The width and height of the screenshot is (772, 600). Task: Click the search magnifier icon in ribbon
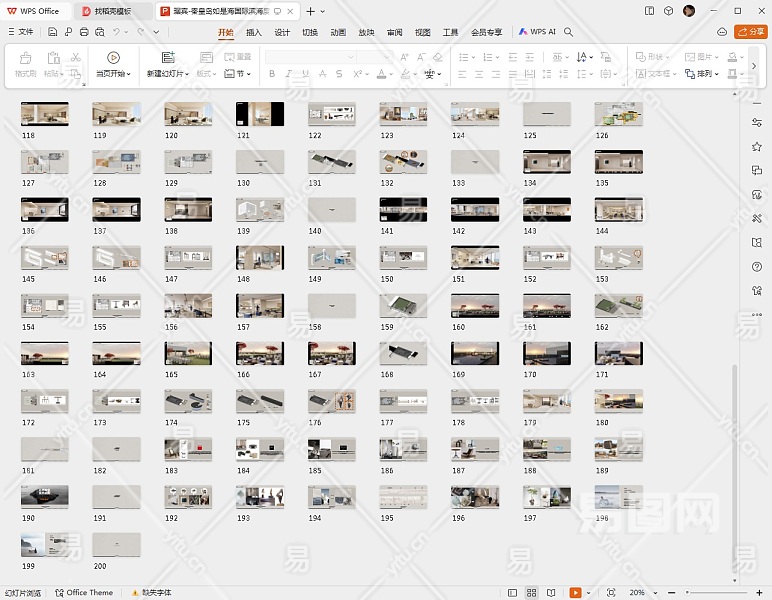coord(568,32)
